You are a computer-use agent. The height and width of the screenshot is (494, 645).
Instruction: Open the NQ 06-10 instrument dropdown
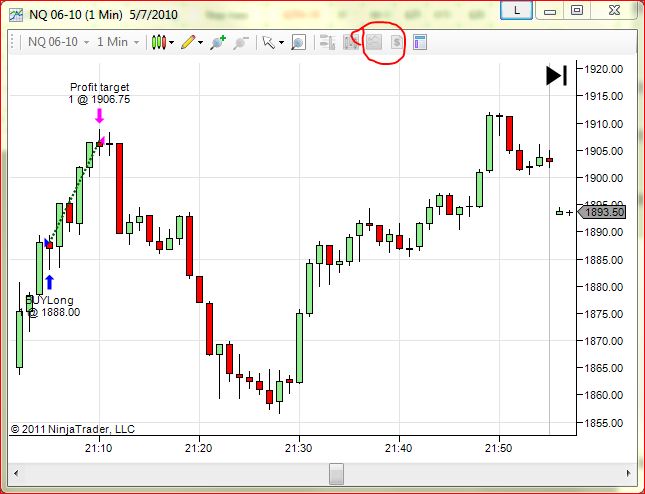point(58,42)
